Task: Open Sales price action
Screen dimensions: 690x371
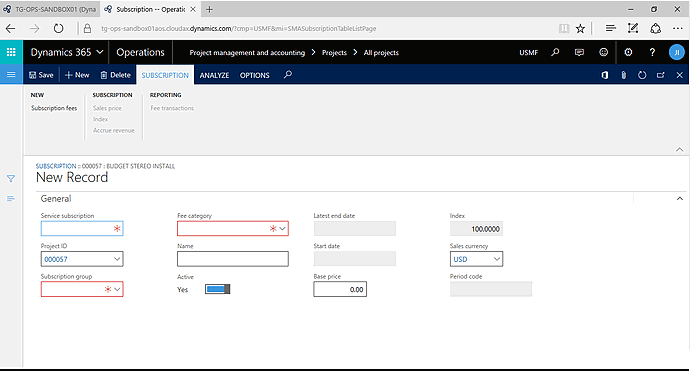Action: pos(107,108)
